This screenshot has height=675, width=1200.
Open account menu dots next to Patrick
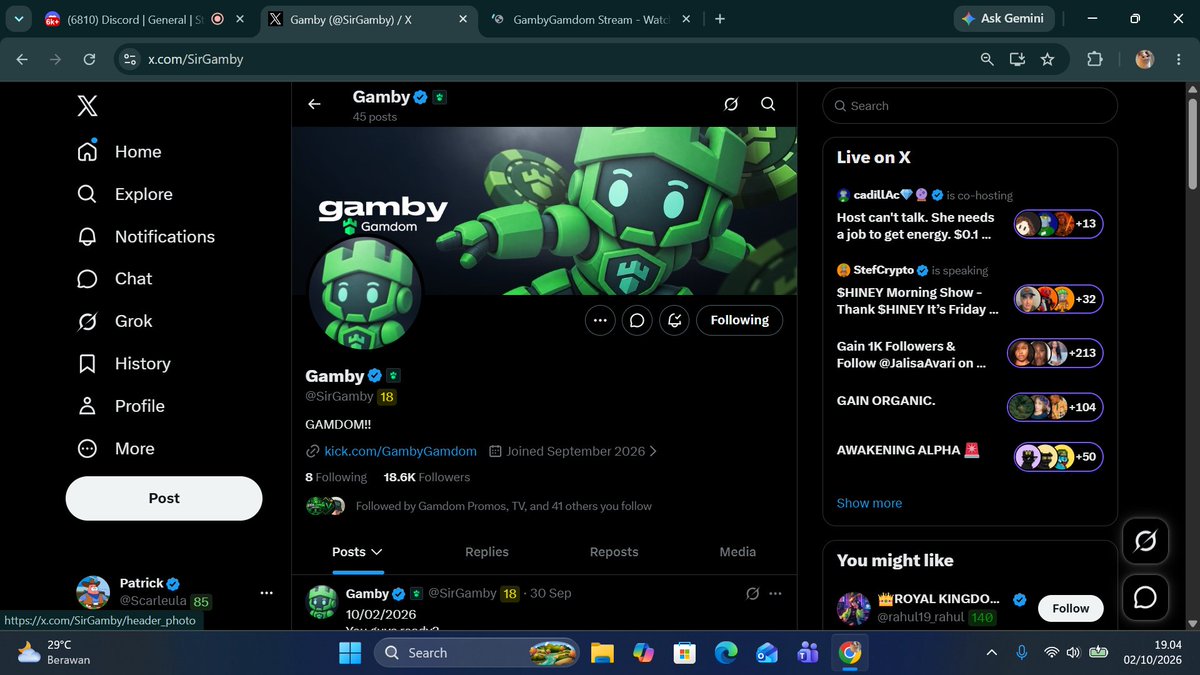[x=266, y=593]
